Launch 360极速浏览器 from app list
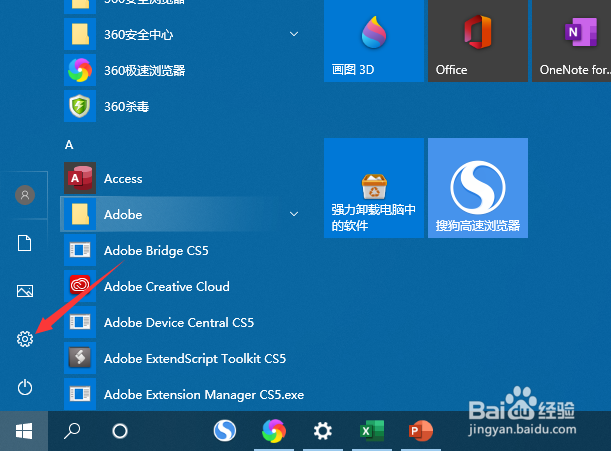The width and height of the screenshot is (611, 451). (x=183, y=70)
